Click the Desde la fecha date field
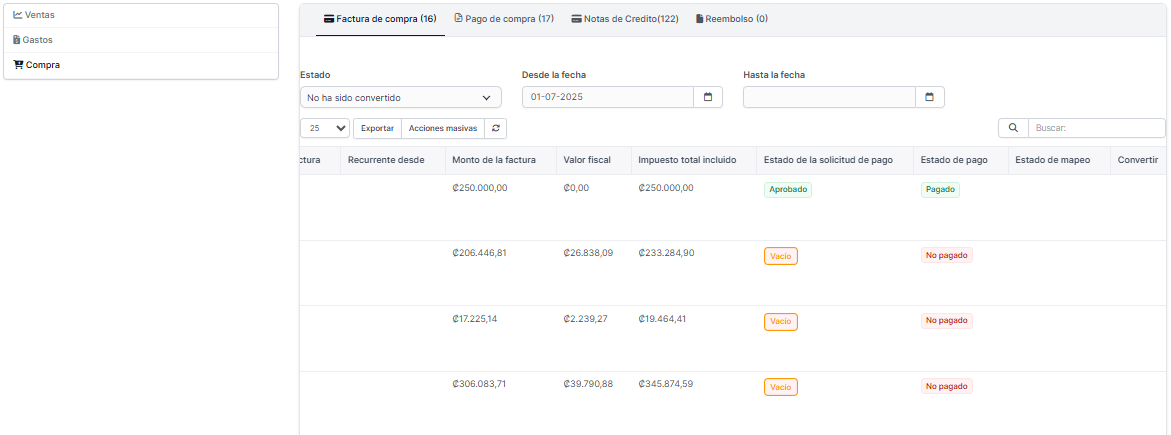Image resolution: width=1171 pixels, height=435 pixels. coord(607,97)
